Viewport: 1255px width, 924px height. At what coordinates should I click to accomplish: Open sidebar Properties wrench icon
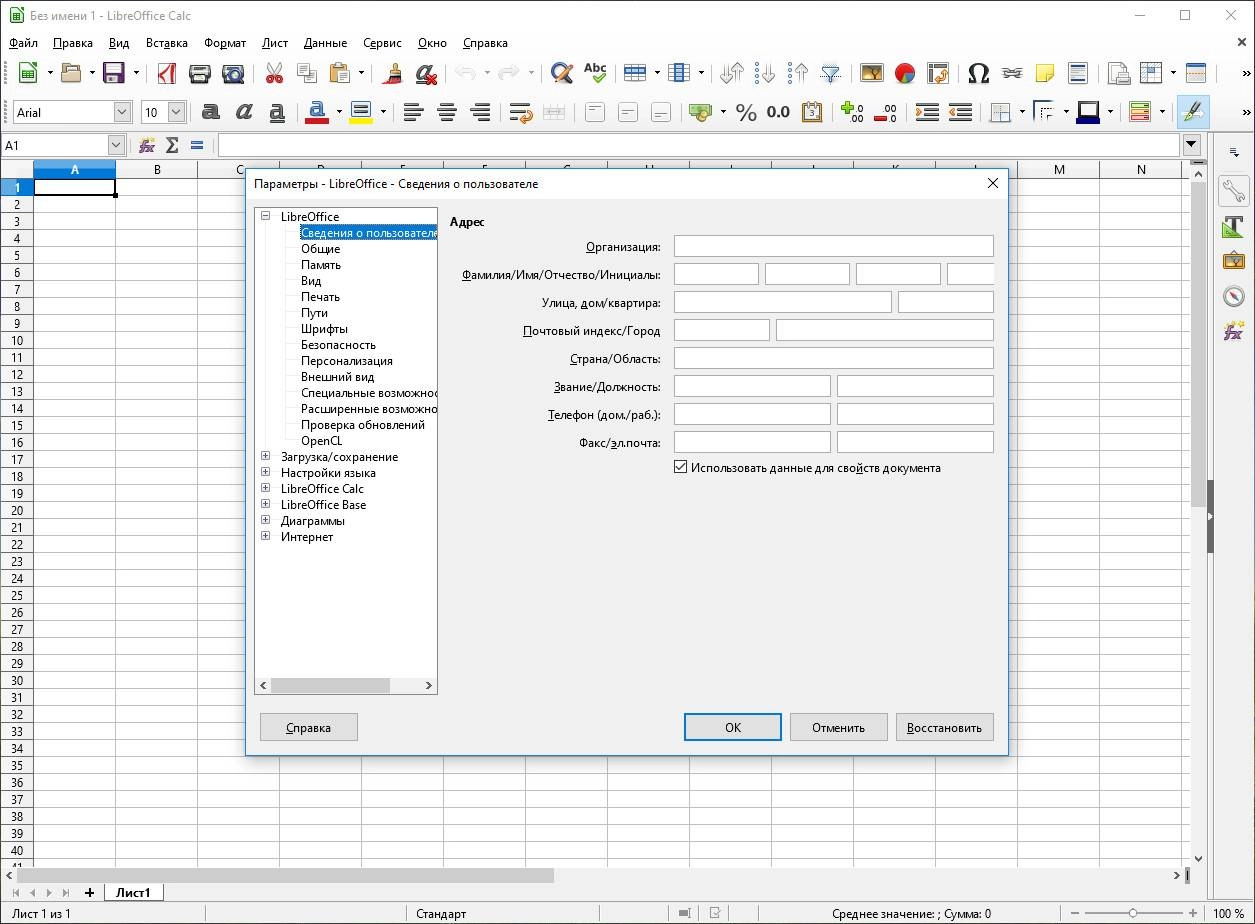pyautogui.click(x=1234, y=189)
